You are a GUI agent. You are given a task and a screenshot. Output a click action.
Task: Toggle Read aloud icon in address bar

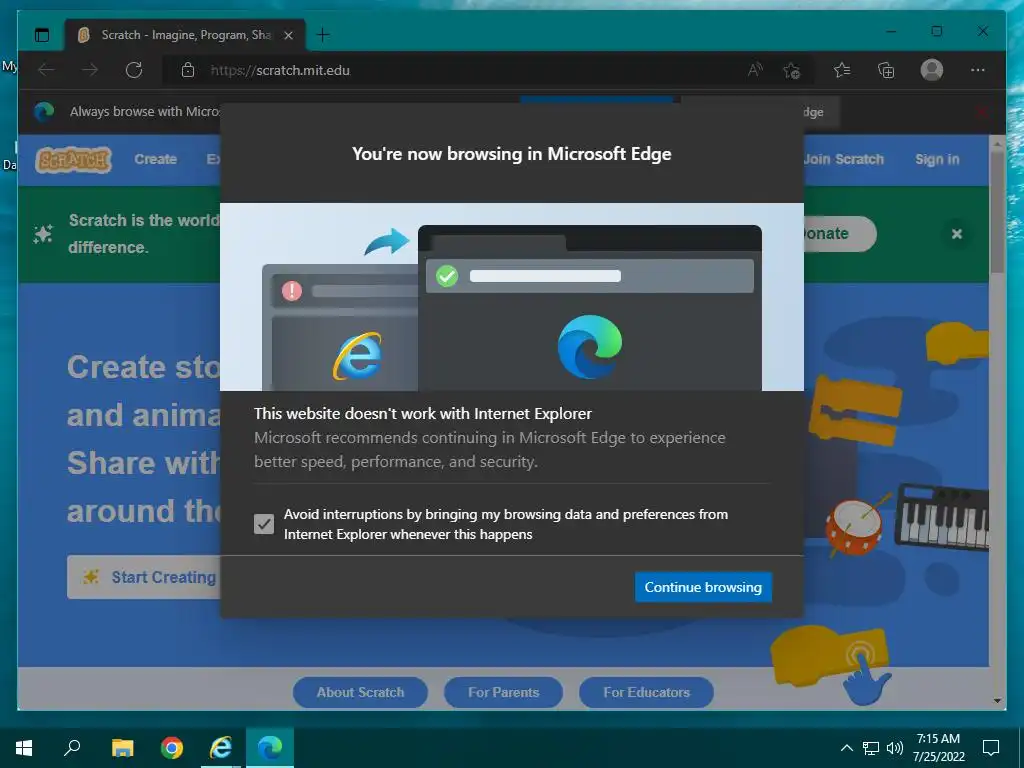pos(755,70)
